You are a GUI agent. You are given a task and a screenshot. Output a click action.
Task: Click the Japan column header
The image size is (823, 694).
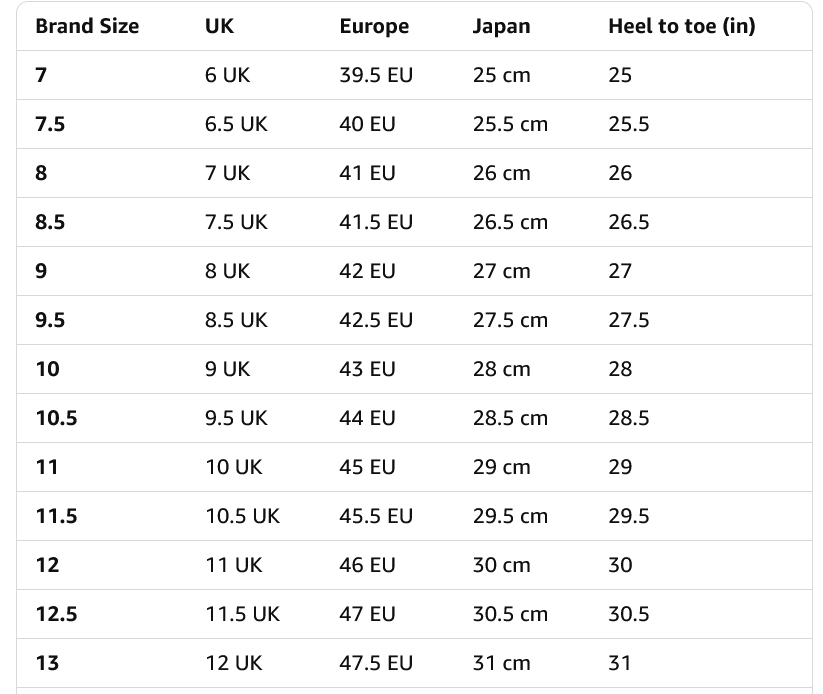click(x=502, y=27)
